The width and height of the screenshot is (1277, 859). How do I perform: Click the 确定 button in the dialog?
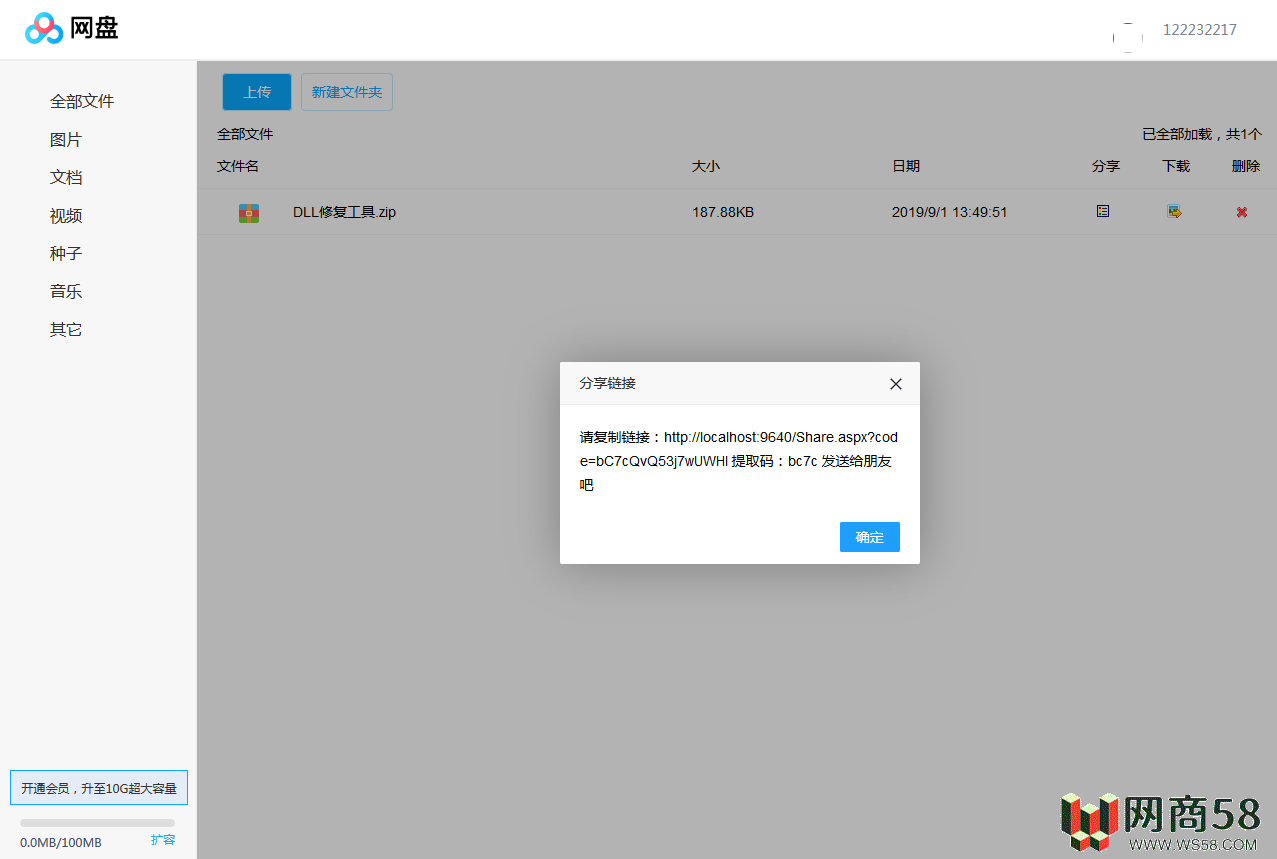(x=870, y=537)
